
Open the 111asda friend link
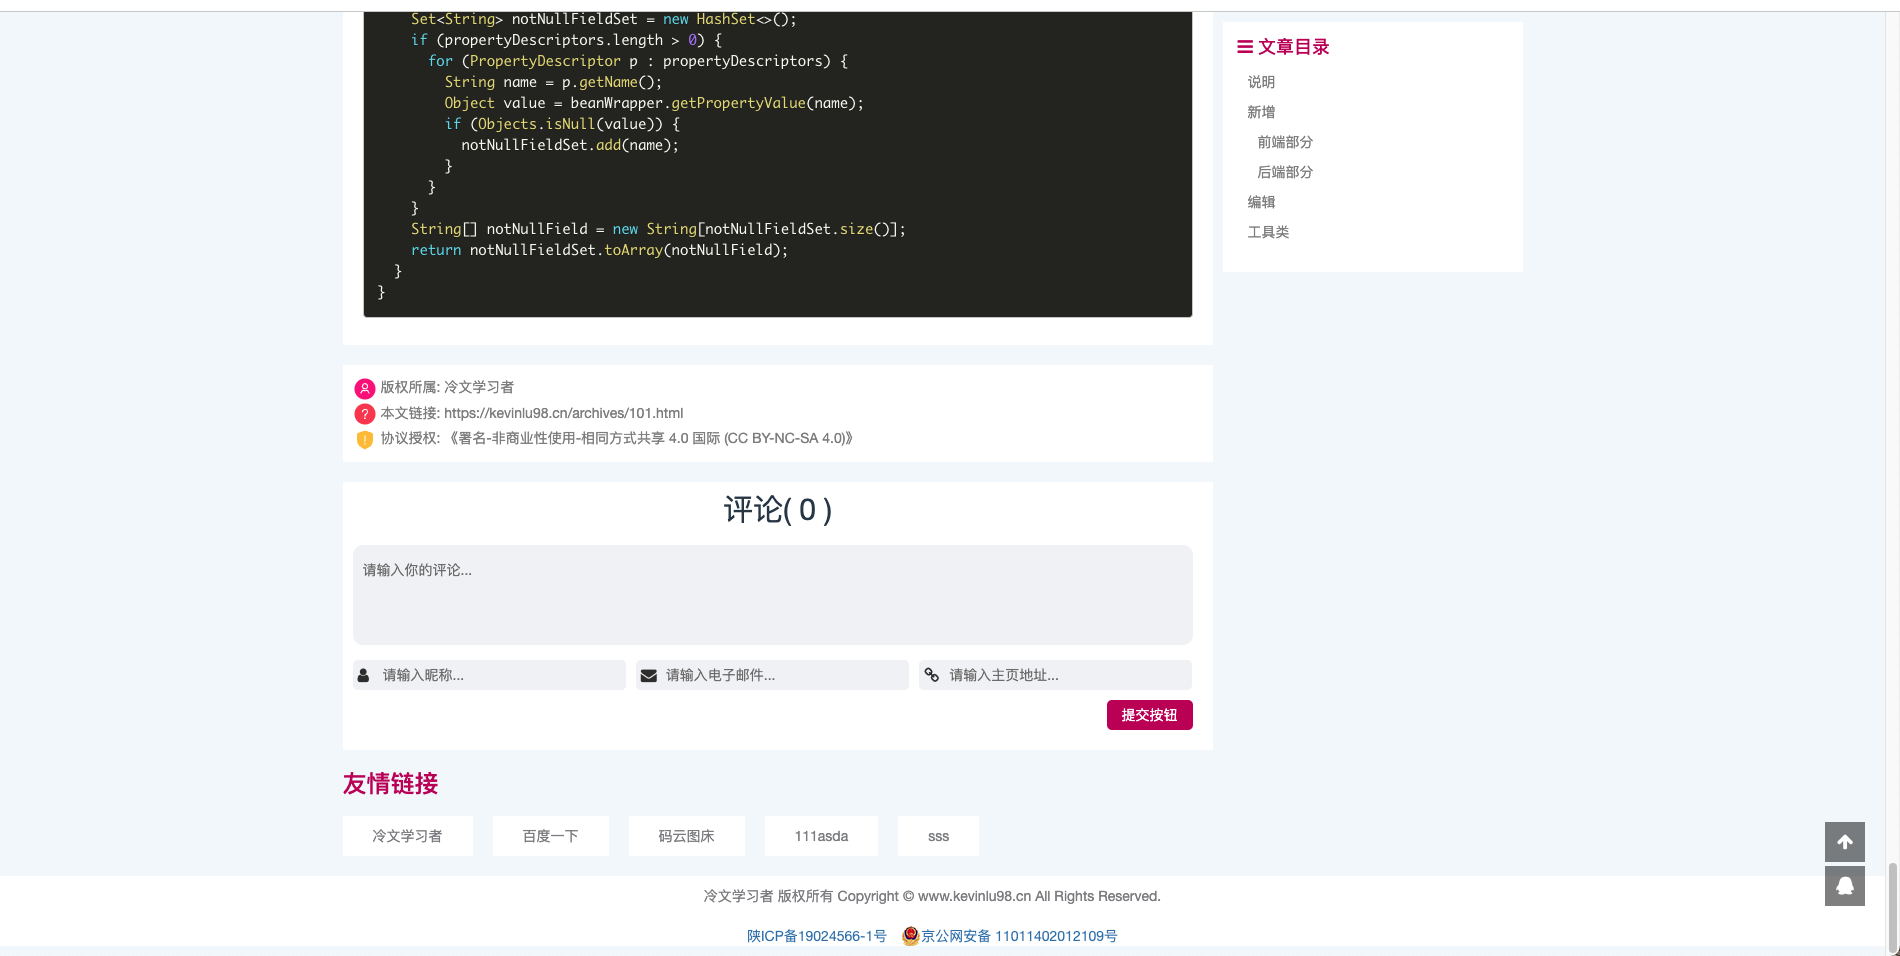(x=821, y=836)
